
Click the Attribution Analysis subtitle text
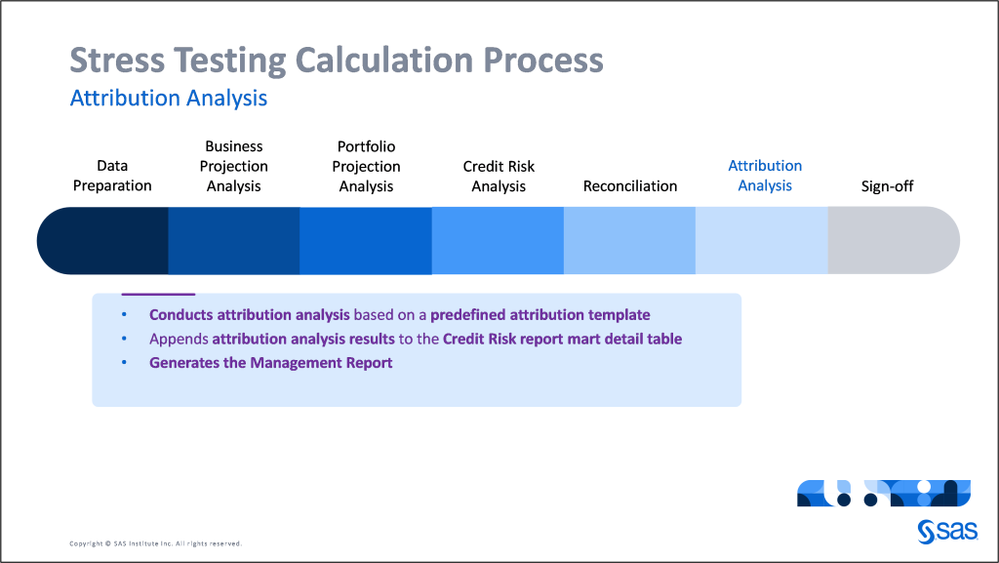coord(168,98)
